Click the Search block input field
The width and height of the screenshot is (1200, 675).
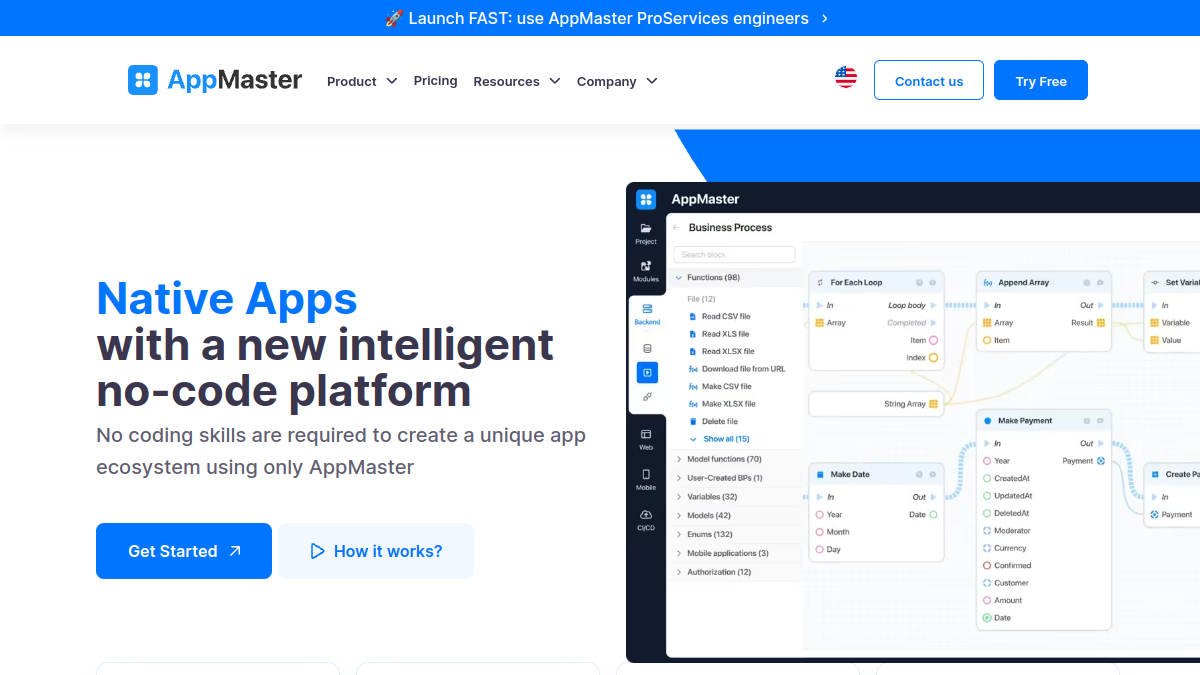[x=734, y=255]
